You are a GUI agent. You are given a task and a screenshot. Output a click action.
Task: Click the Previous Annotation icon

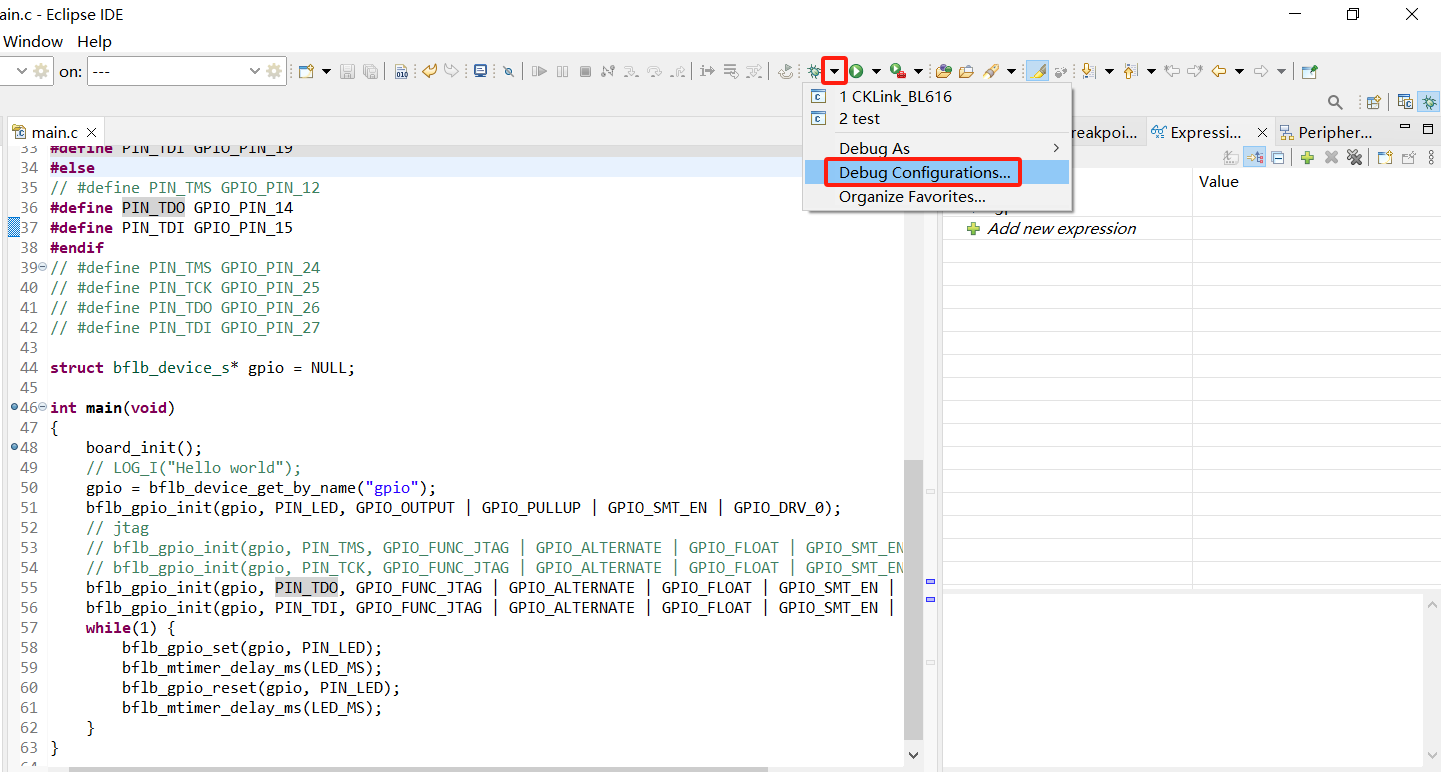pos(1129,71)
